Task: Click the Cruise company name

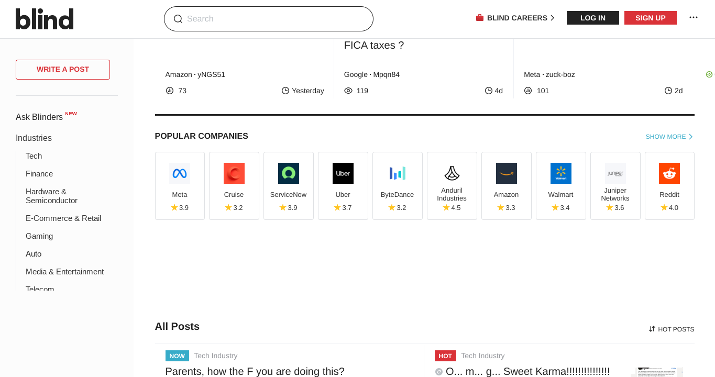Action: pos(234,195)
